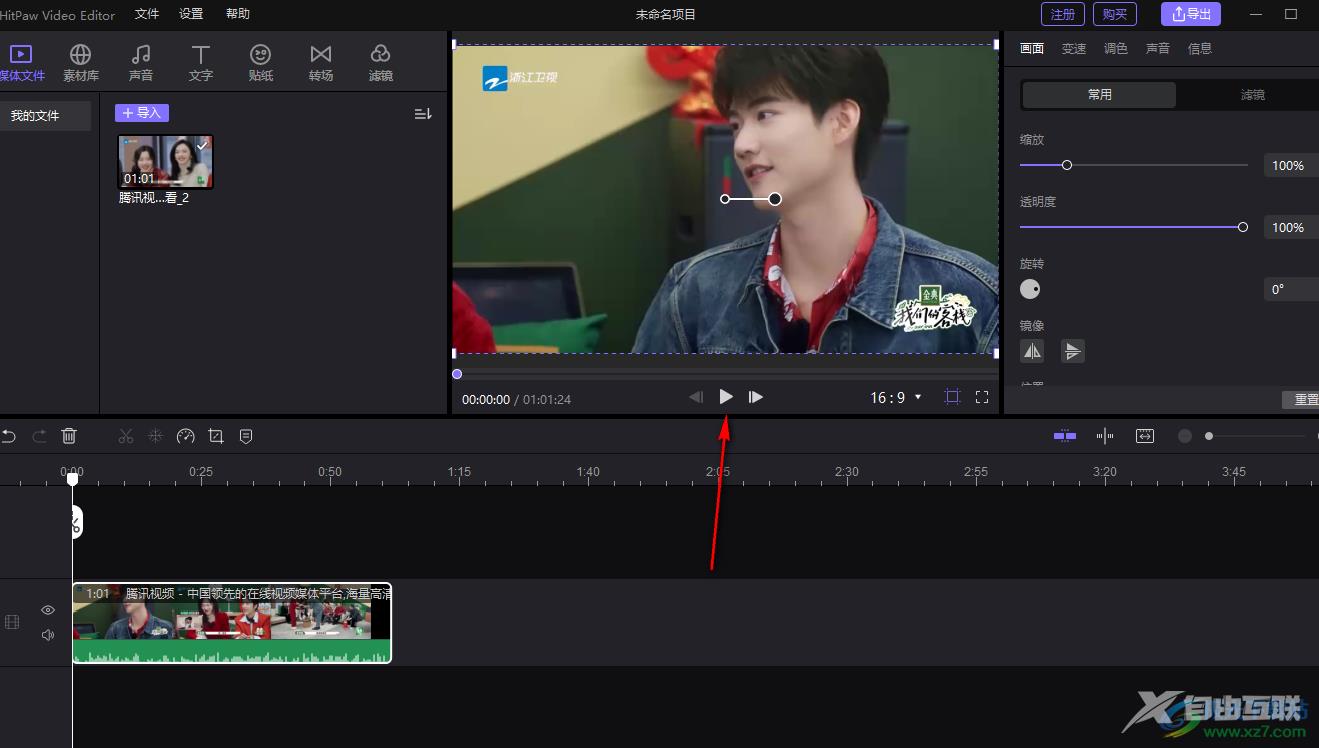Viewport: 1319px width, 748px height.
Task: Select the 腾讯视频 clip on timeline
Action: pyautogui.click(x=232, y=623)
